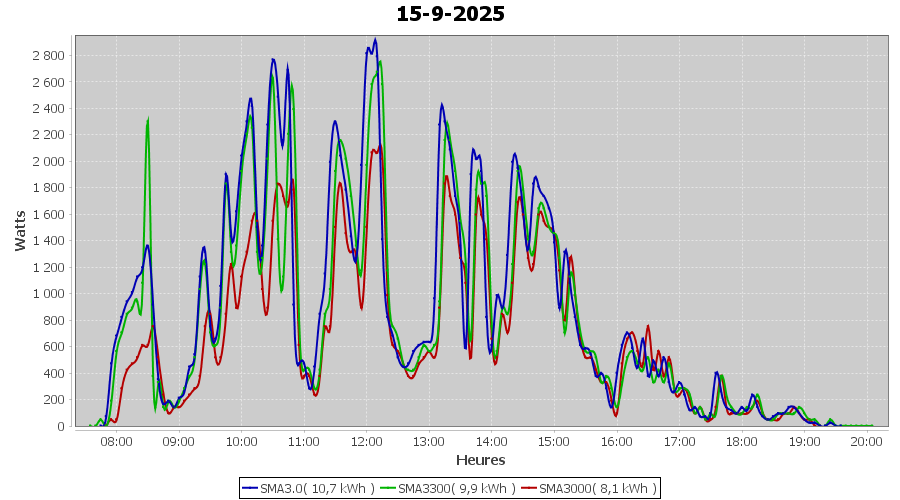The height and width of the screenshot is (500, 900).
Task: Click the 1 200 y-axis tick label
Action: point(49,268)
